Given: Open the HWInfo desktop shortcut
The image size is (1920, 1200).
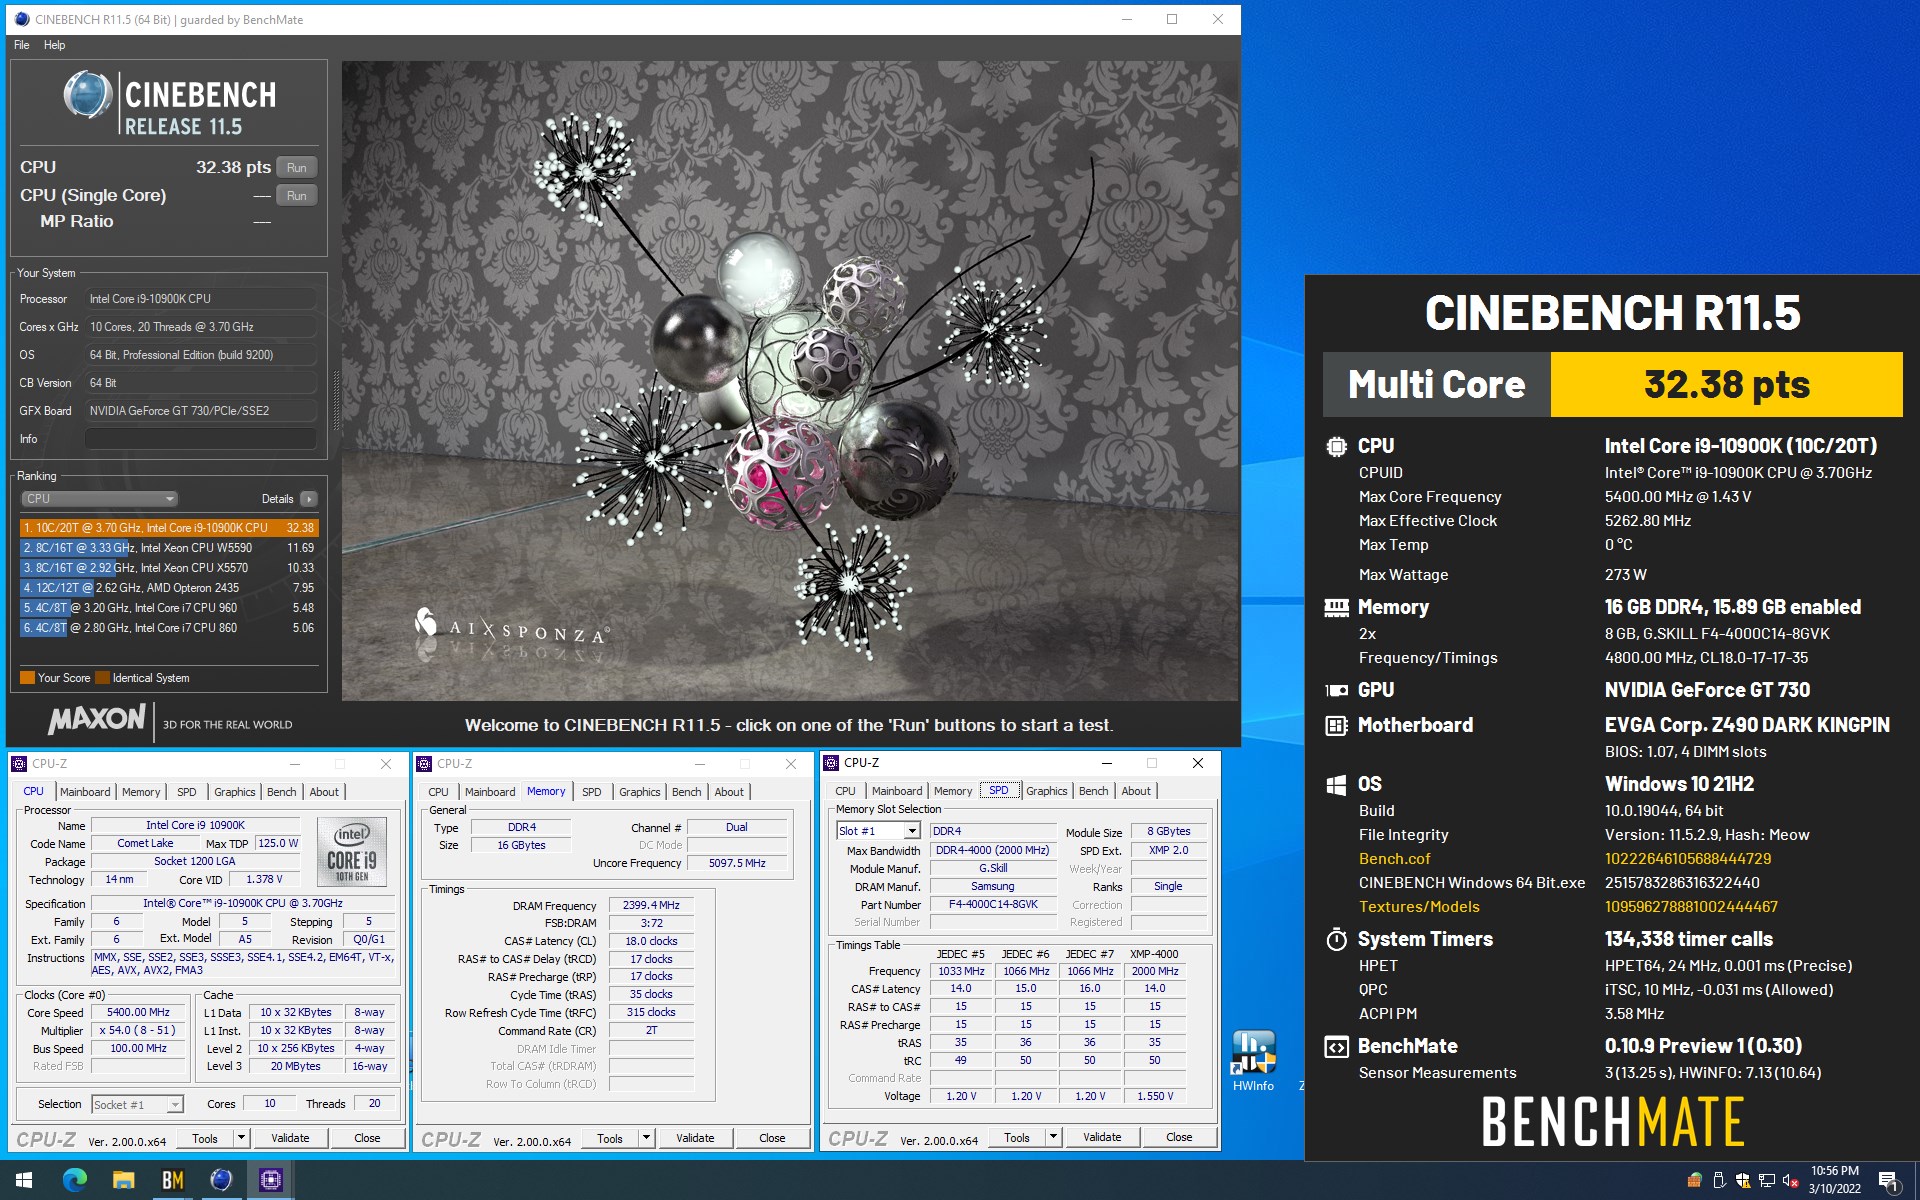Looking at the screenshot, I should coord(1253,1061).
